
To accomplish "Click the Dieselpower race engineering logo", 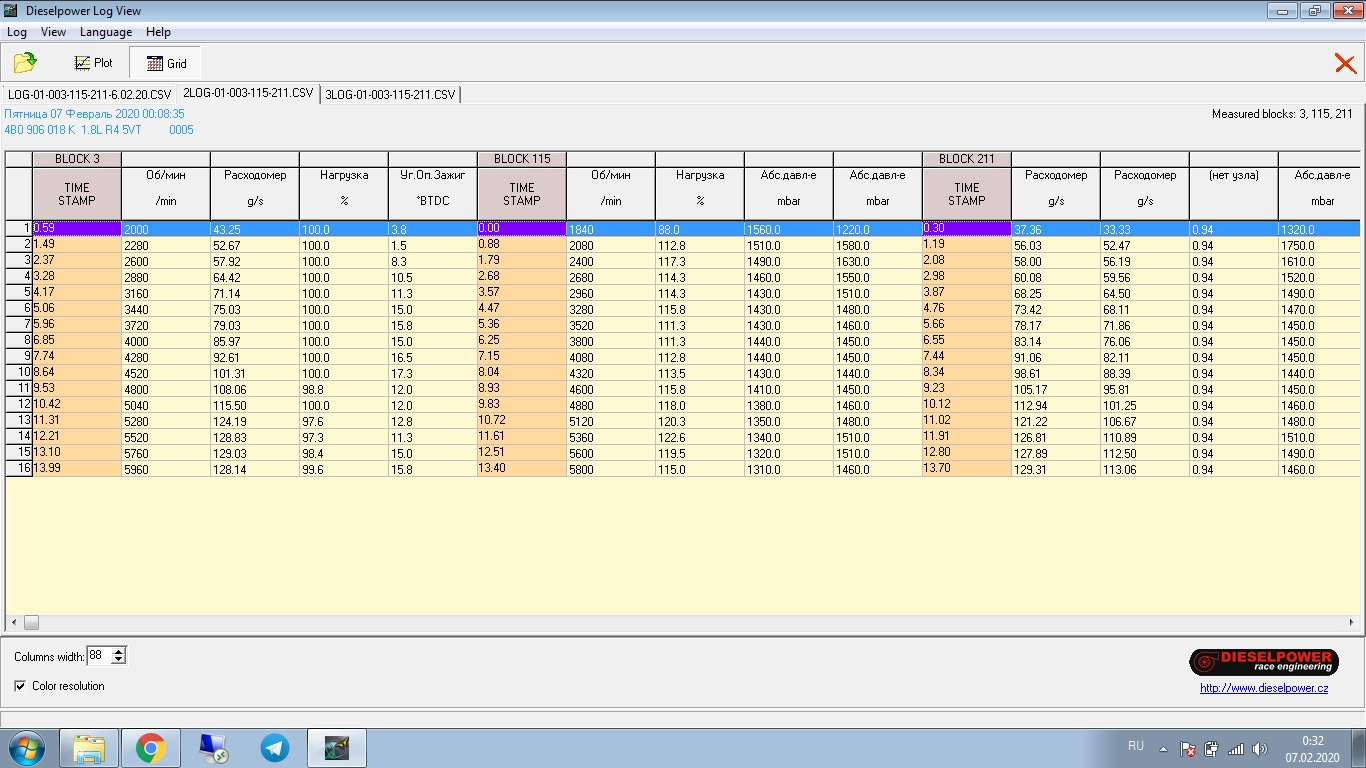I will (x=1263, y=662).
